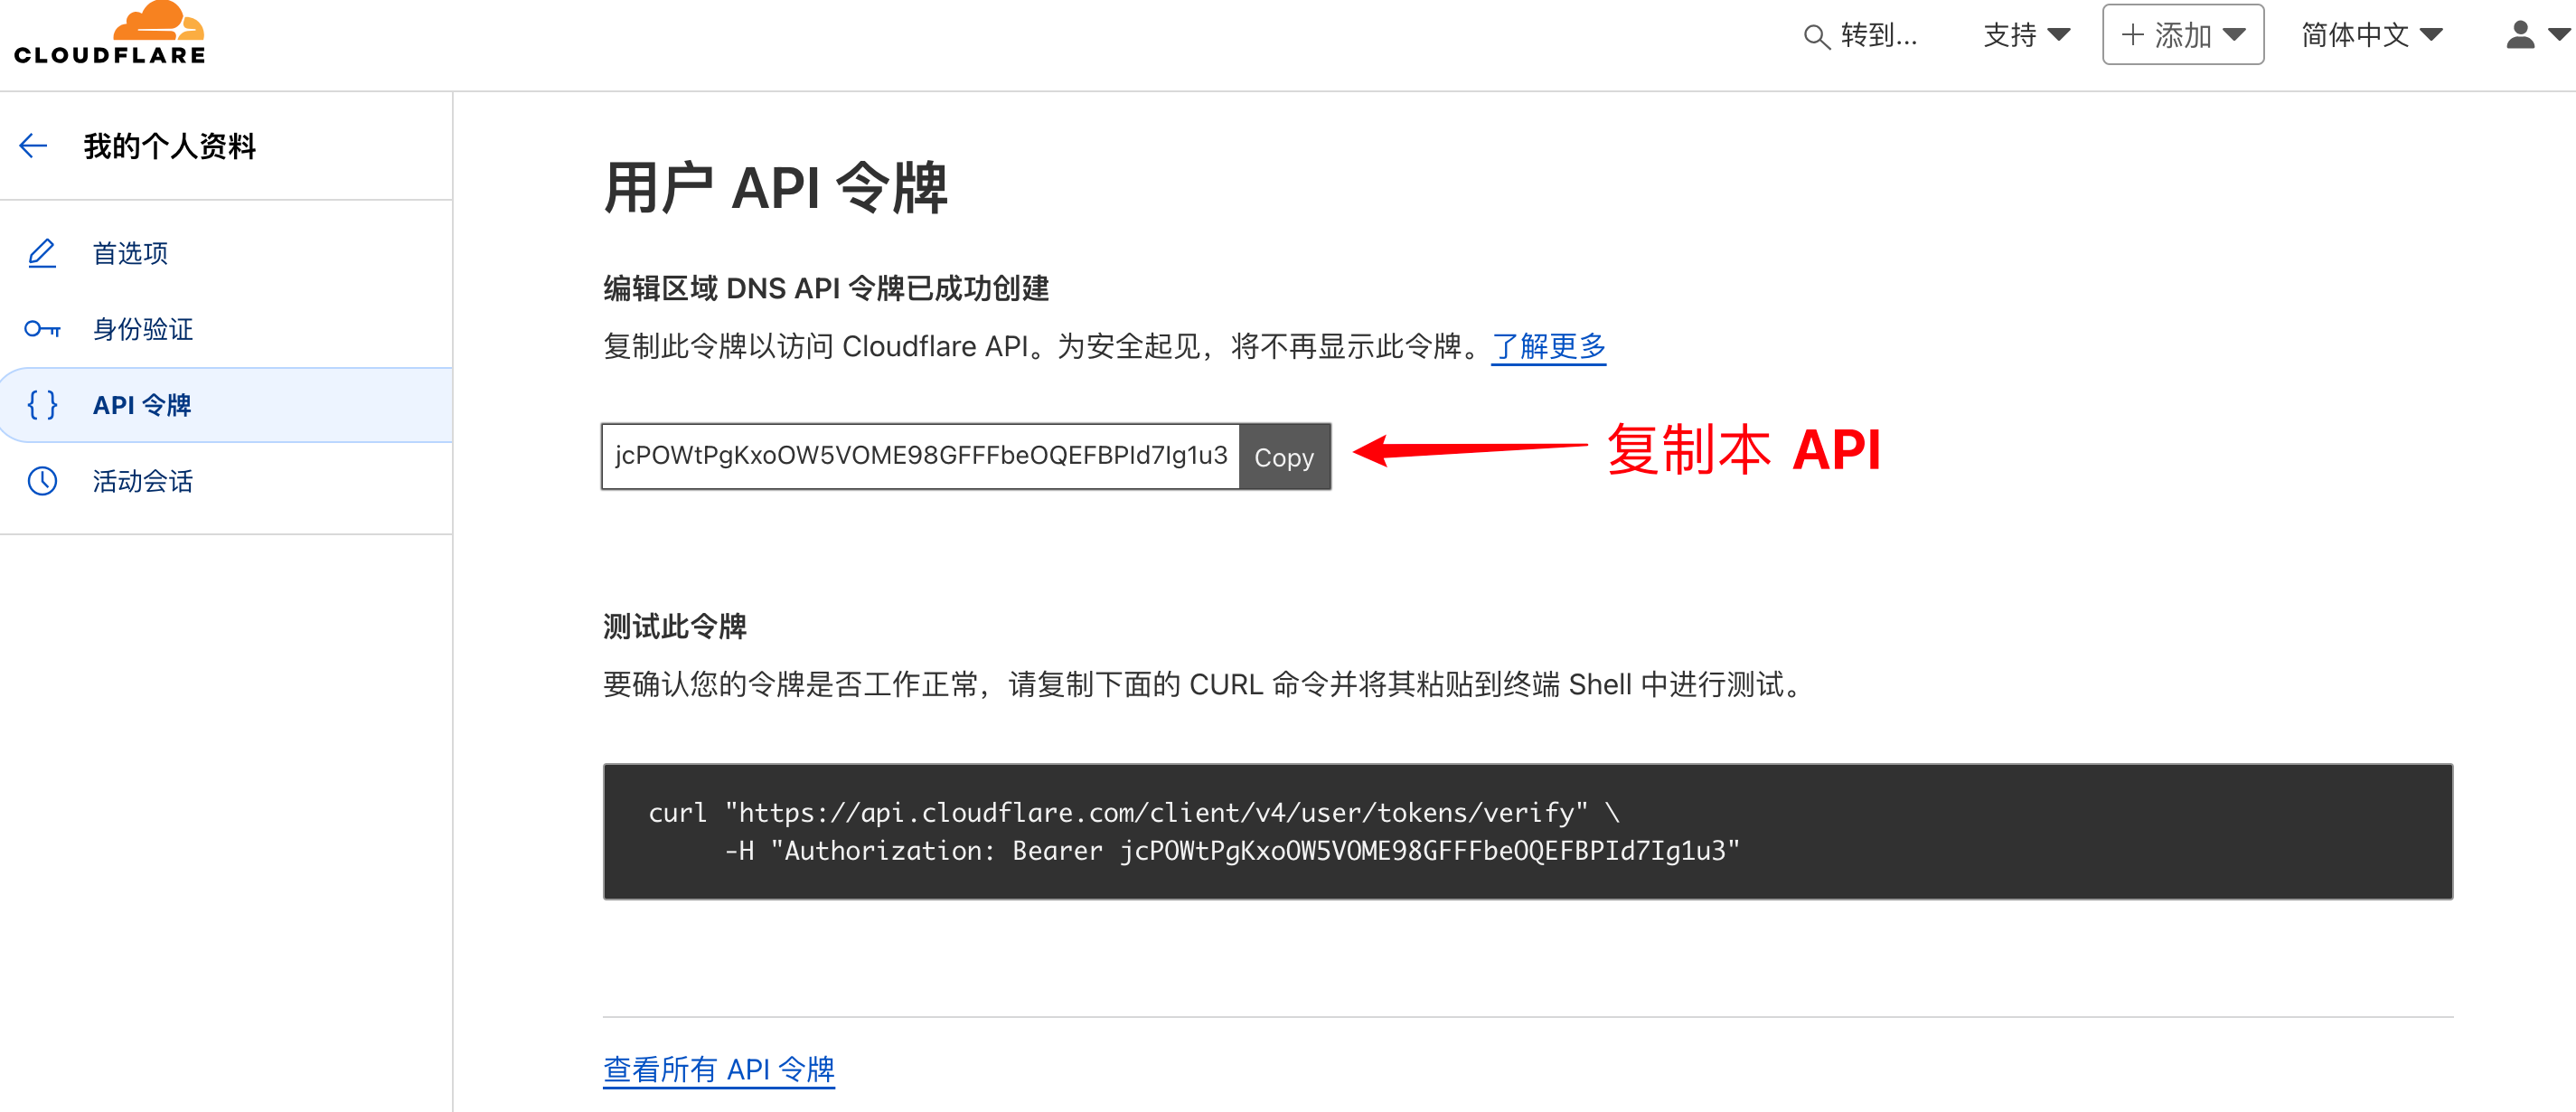This screenshot has height=1112, width=2576.
Task: Click the Copy button next to token
Action: [x=1284, y=457]
